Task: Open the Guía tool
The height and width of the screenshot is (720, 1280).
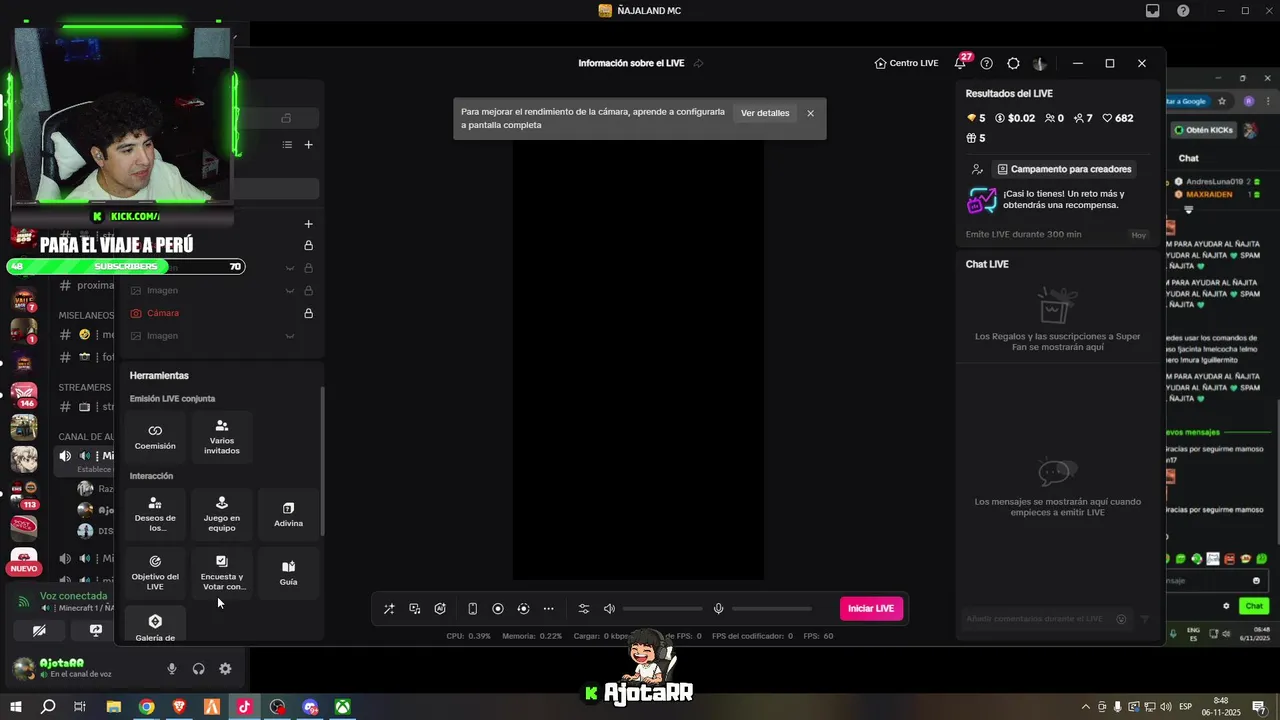Action: [x=288, y=572]
